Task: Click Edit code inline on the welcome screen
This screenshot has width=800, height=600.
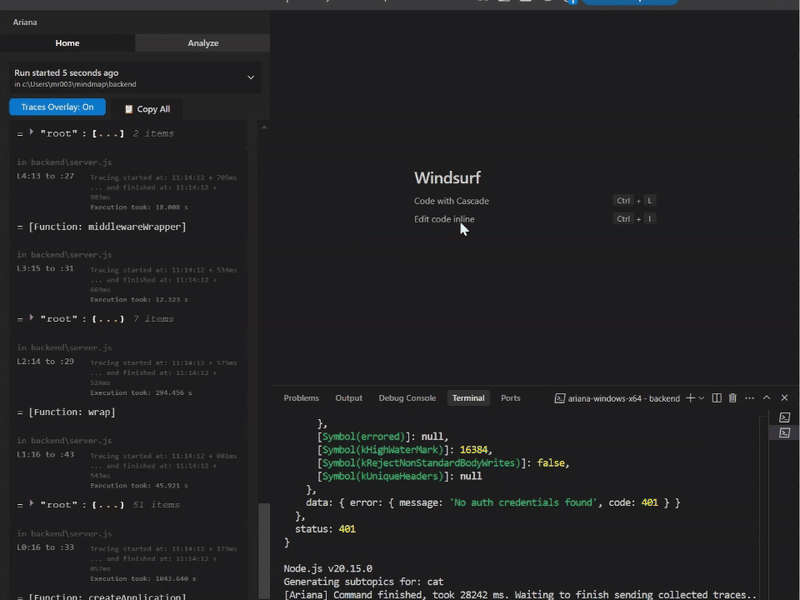Action: (444, 219)
